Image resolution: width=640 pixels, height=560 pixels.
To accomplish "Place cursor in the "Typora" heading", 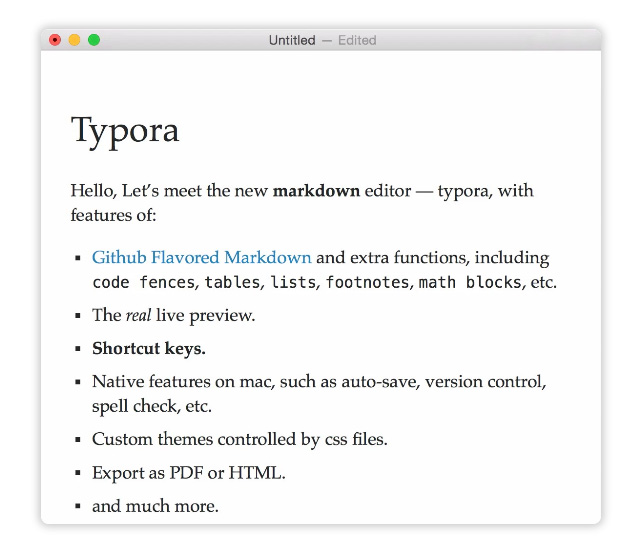I will point(125,131).
